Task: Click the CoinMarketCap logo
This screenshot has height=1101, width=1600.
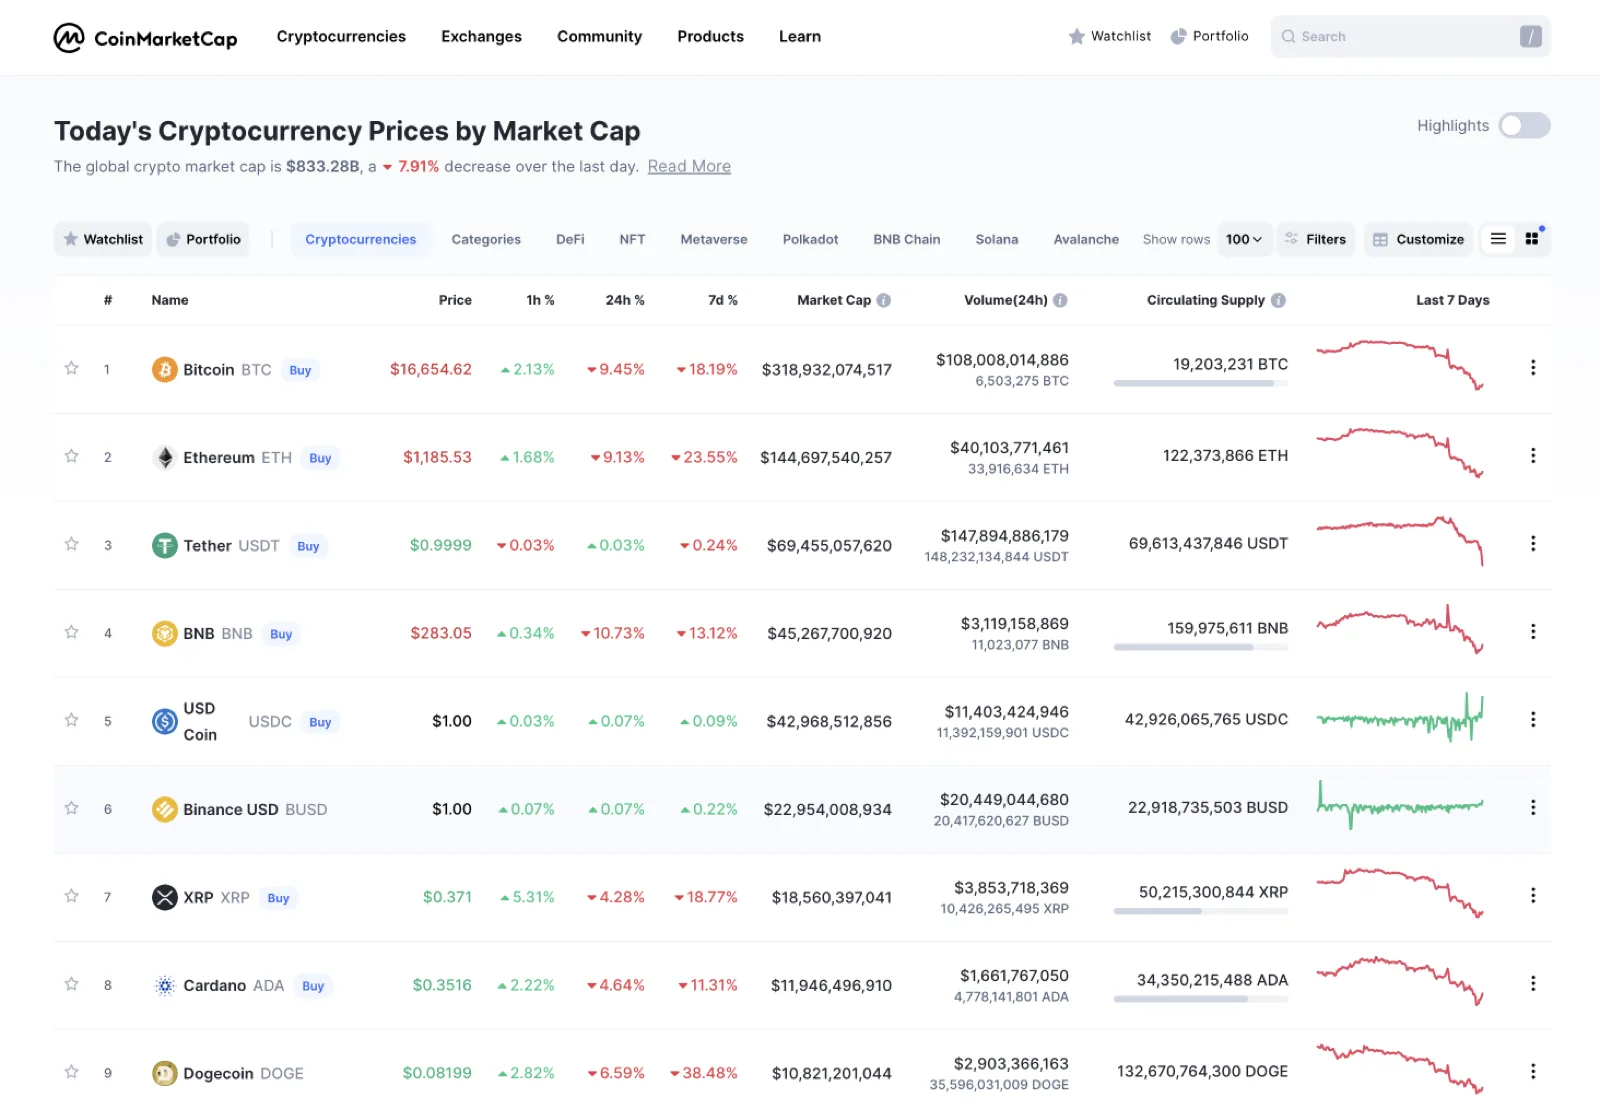Action: (145, 38)
